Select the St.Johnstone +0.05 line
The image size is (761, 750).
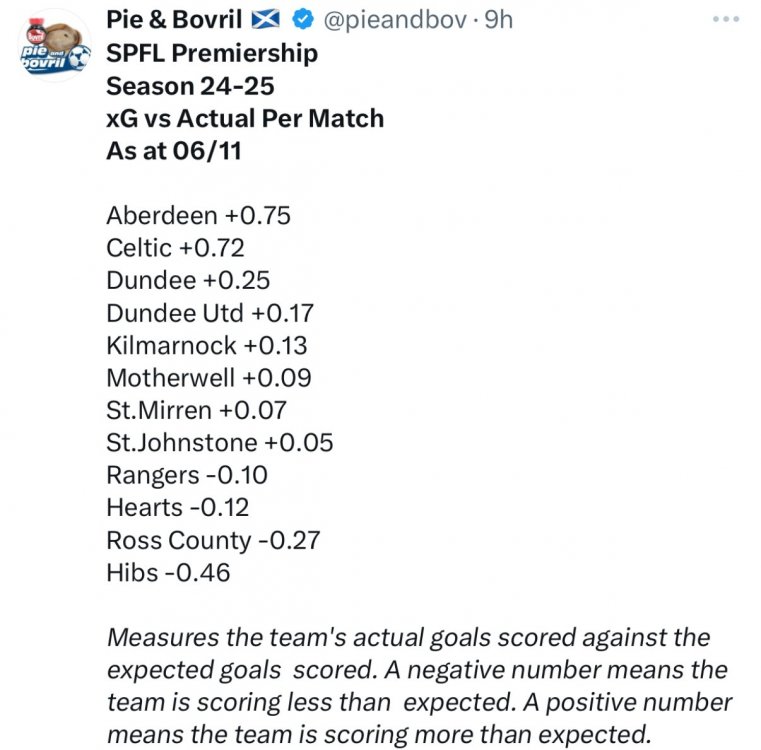pos(220,443)
